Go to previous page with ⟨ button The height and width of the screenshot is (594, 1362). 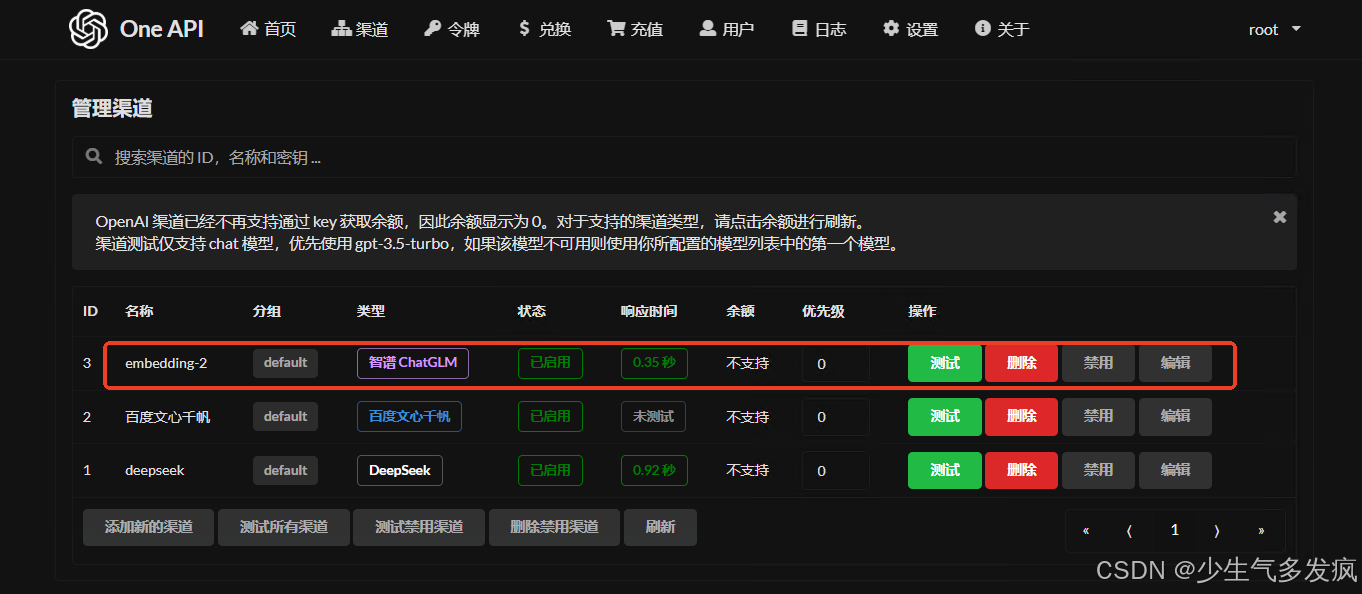[1129, 531]
